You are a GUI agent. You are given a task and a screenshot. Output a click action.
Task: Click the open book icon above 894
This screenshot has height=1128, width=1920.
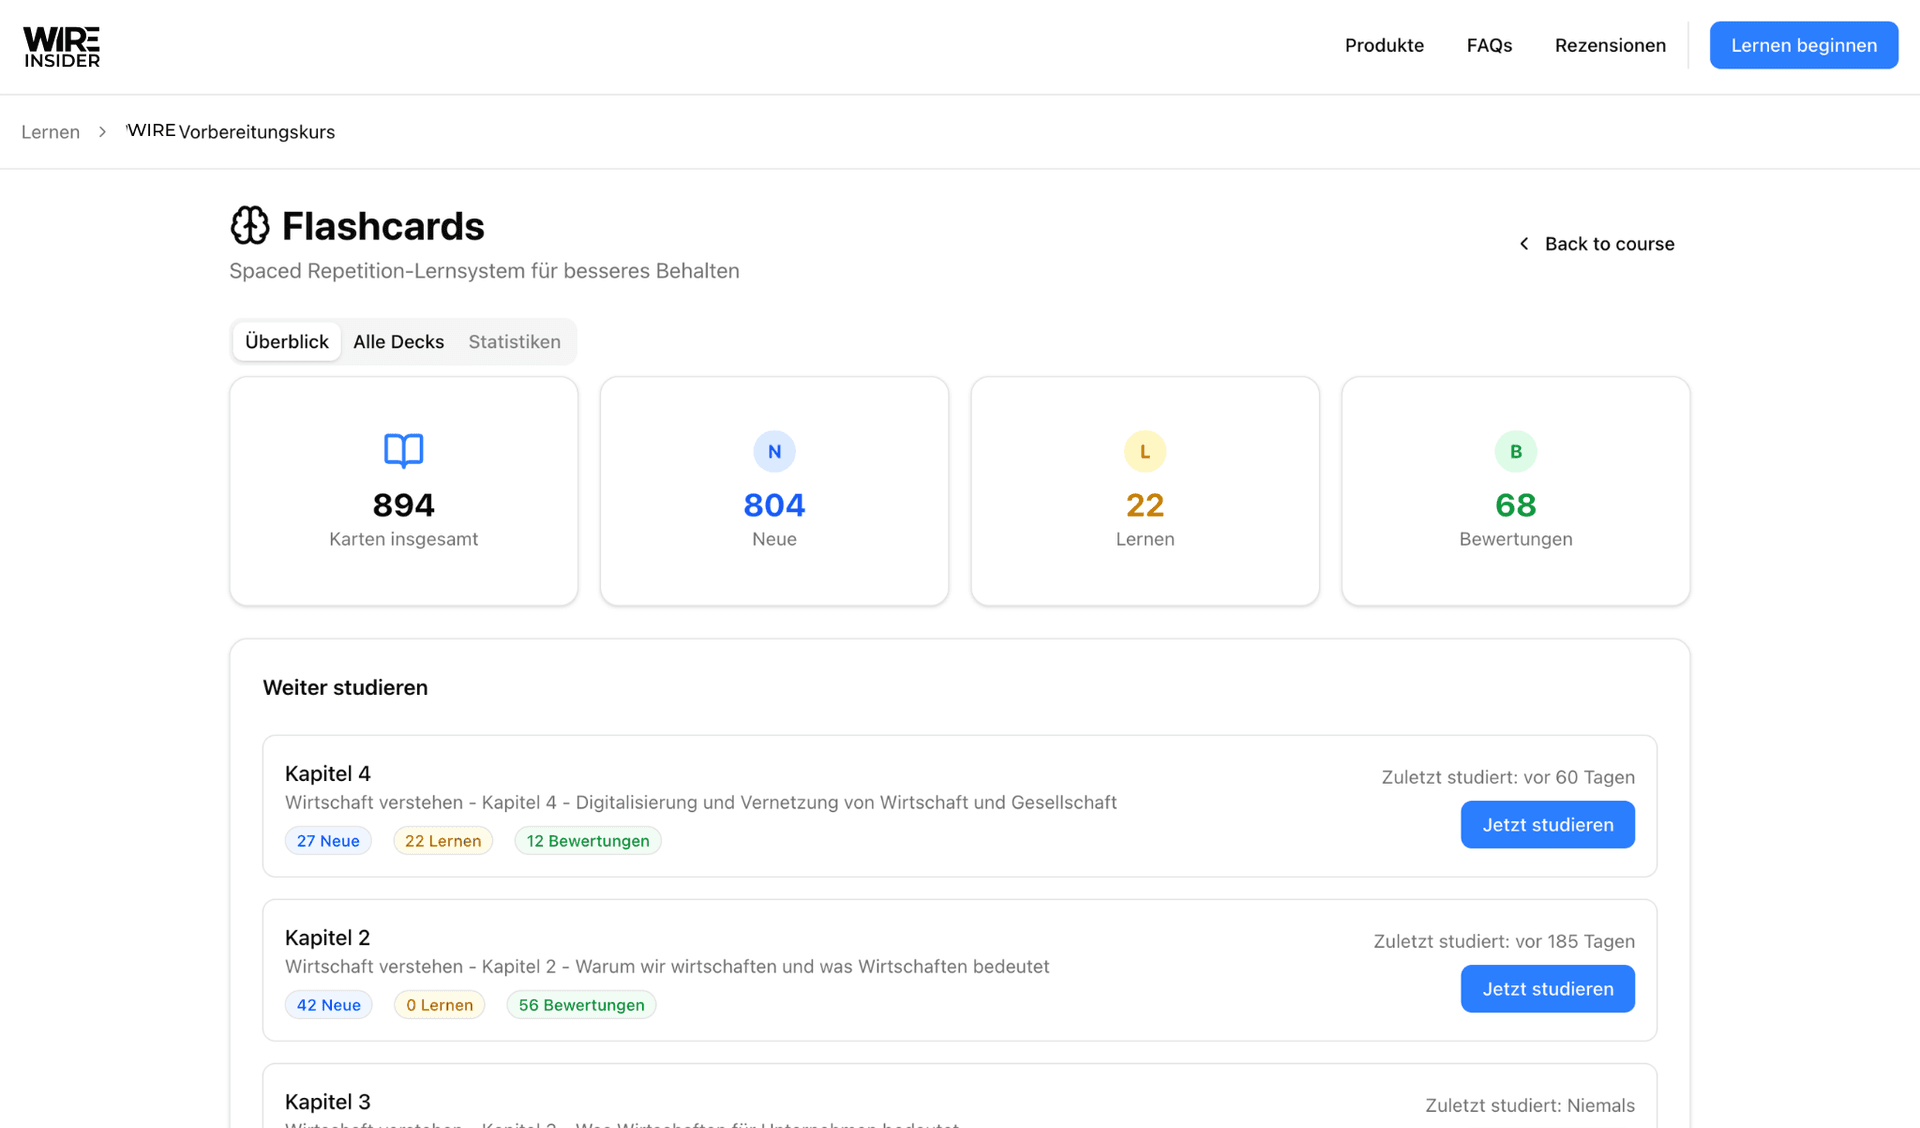point(404,451)
